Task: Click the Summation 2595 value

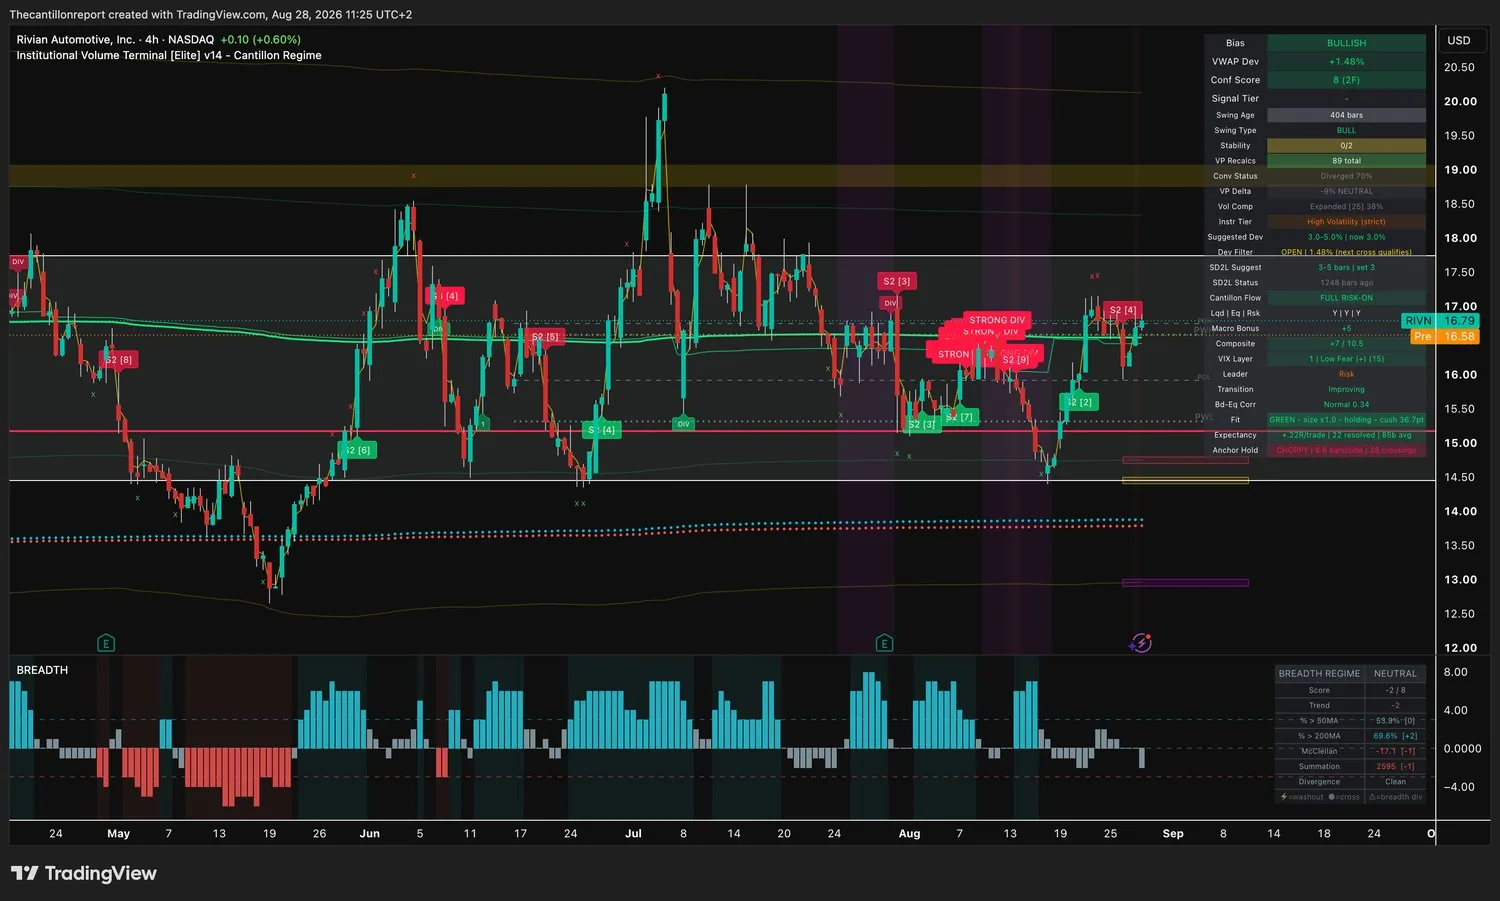Action: pyautogui.click(x=1395, y=766)
